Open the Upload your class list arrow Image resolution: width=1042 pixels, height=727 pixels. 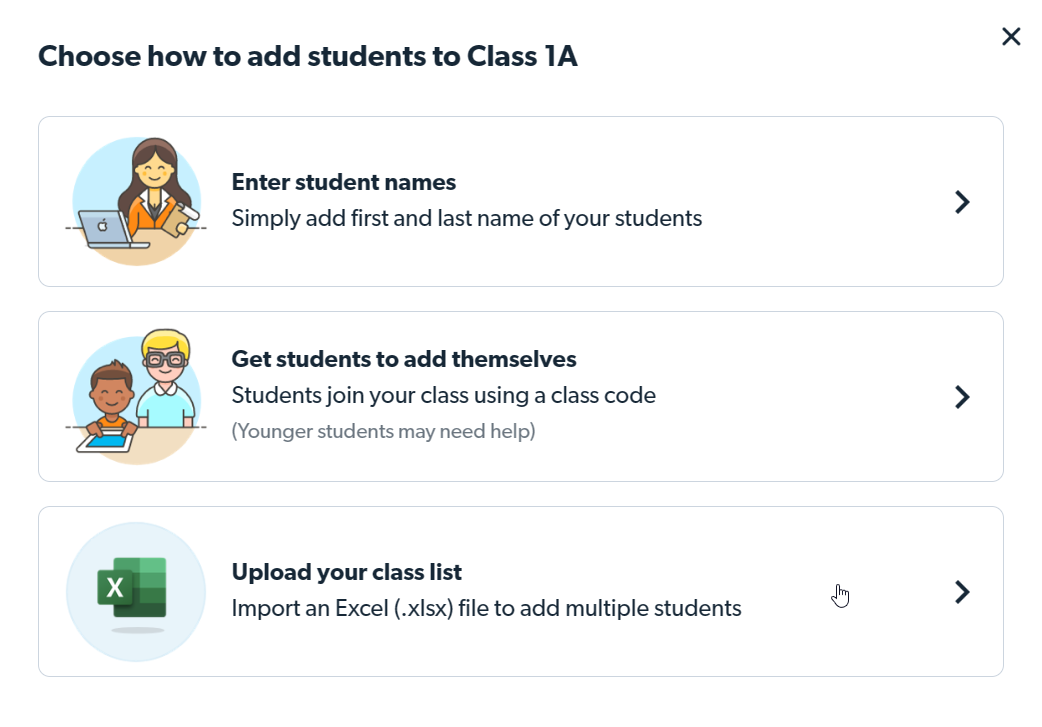(x=962, y=592)
